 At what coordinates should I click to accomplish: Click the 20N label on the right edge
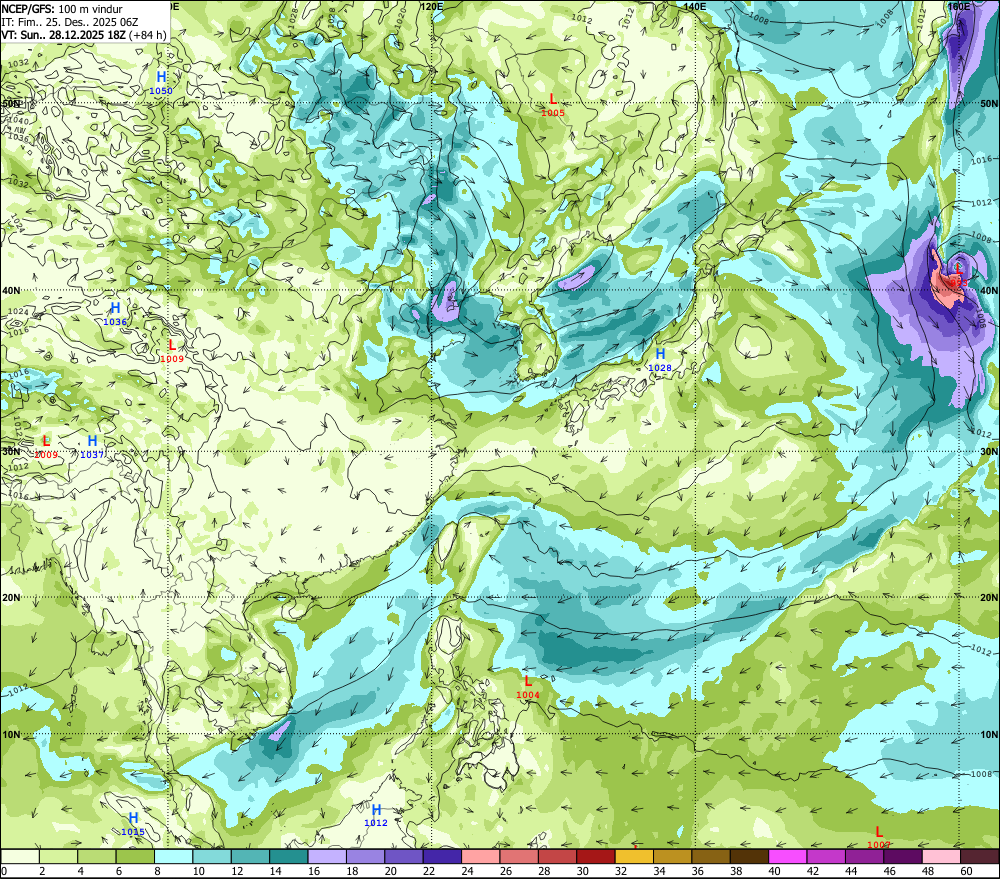point(989,598)
